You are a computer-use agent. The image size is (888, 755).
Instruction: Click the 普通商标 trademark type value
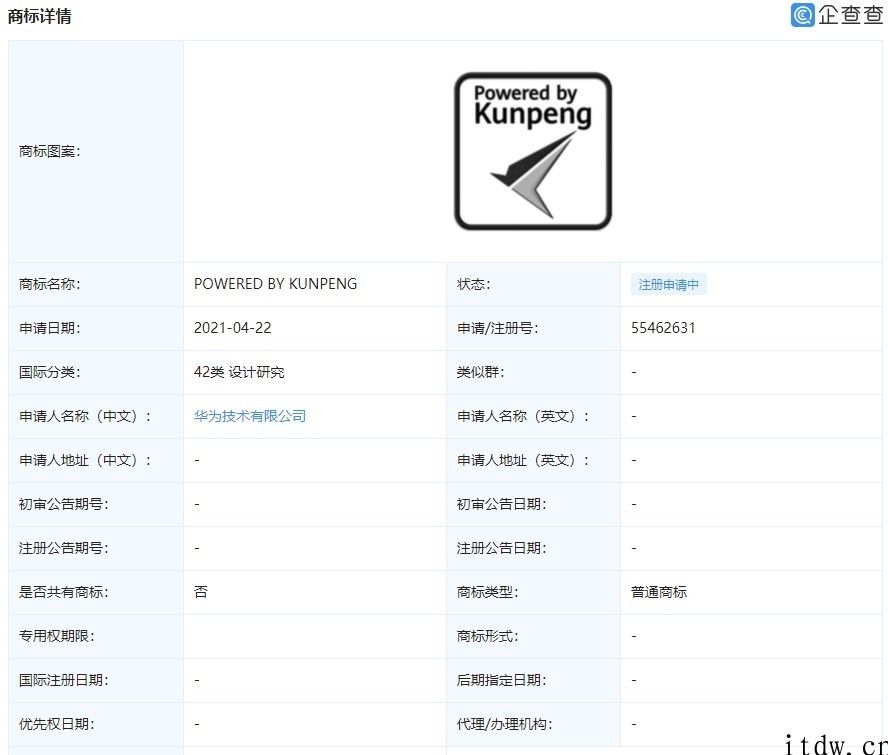pyautogui.click(x=659, y=592)
